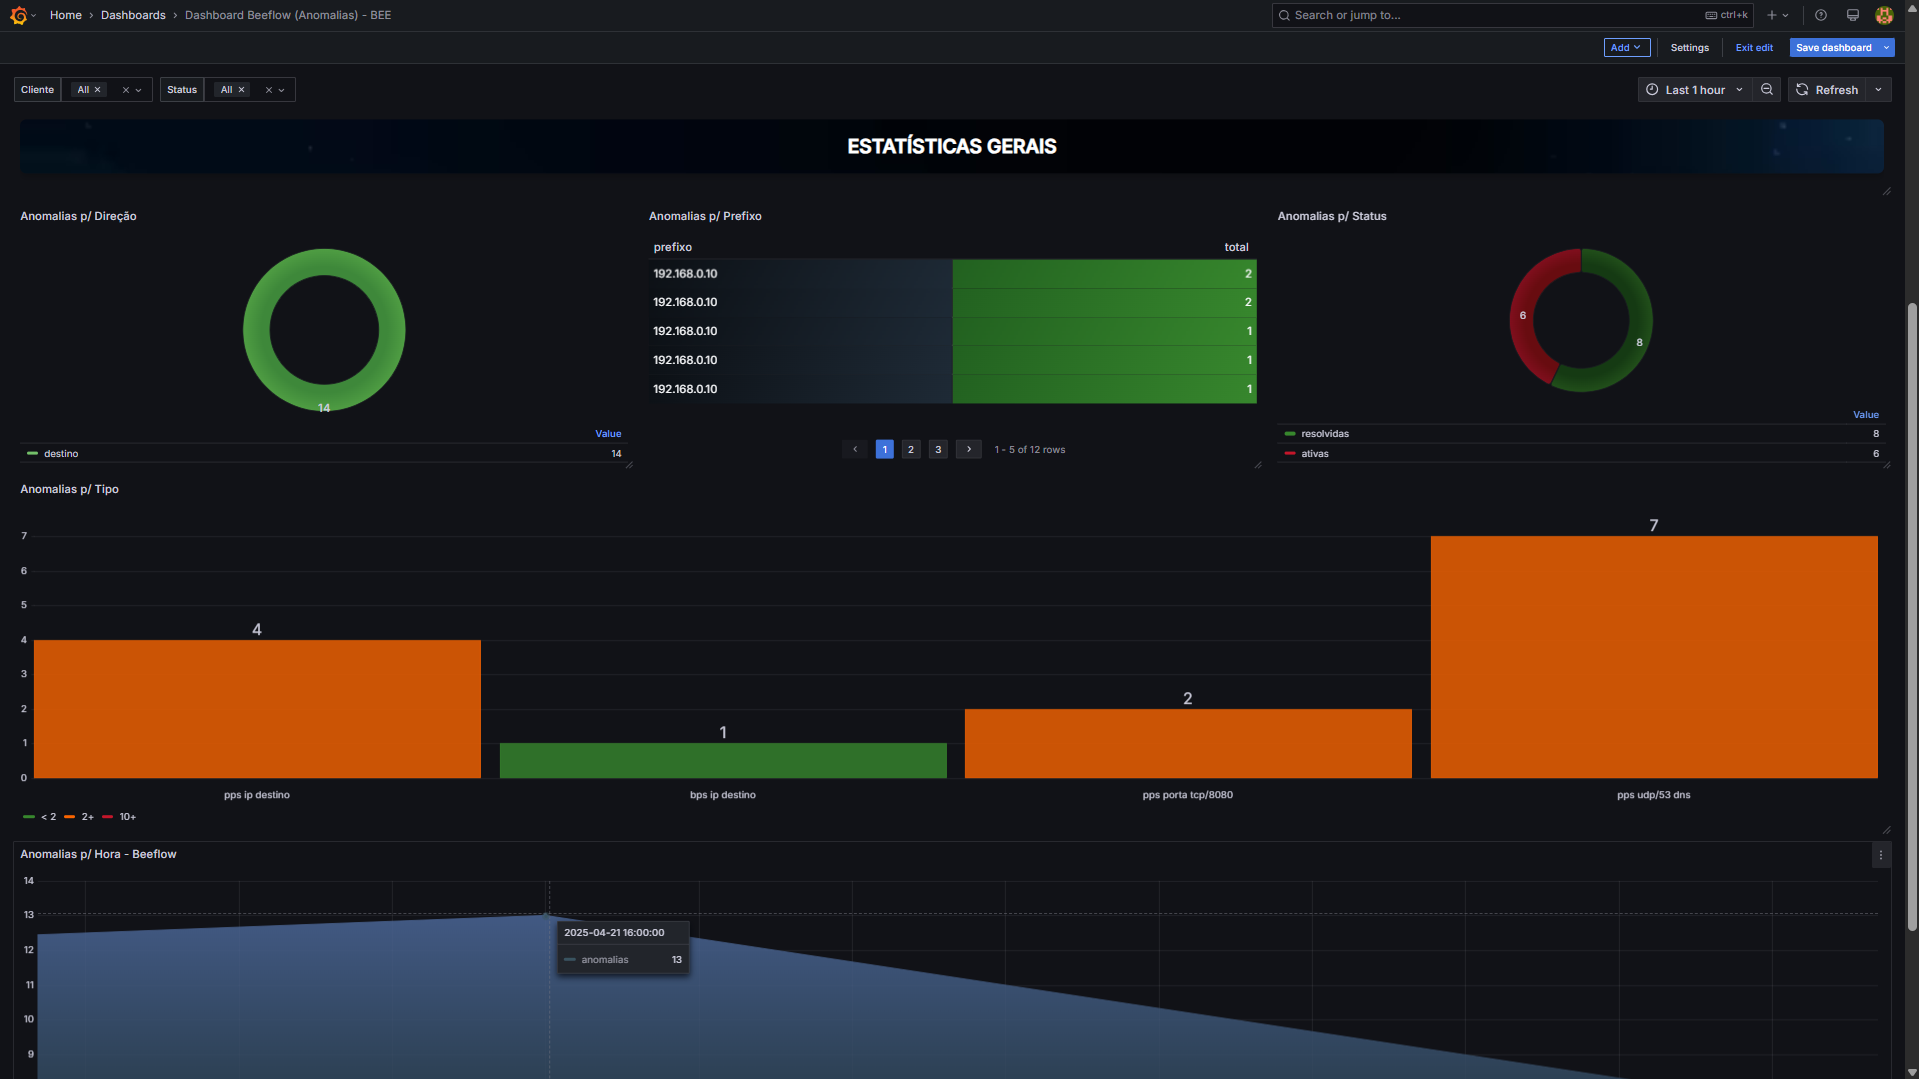
Task: Select the monitor display icon in top bar
Action: (x=1851, y=15)
